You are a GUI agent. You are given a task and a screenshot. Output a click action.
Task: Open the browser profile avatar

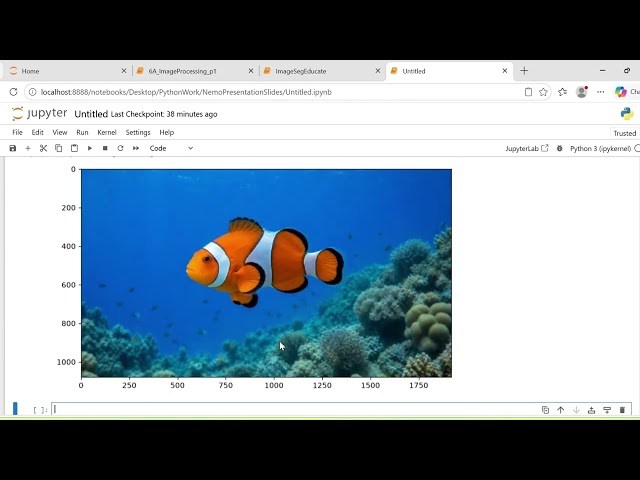582,92
